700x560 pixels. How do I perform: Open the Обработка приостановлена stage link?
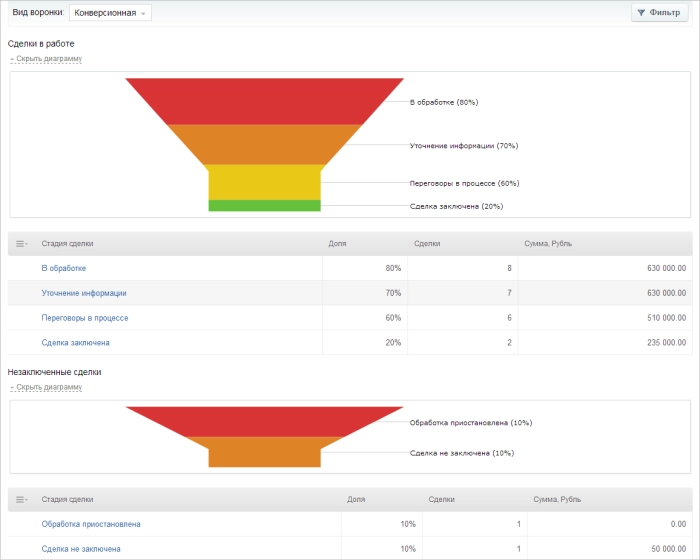90,524
